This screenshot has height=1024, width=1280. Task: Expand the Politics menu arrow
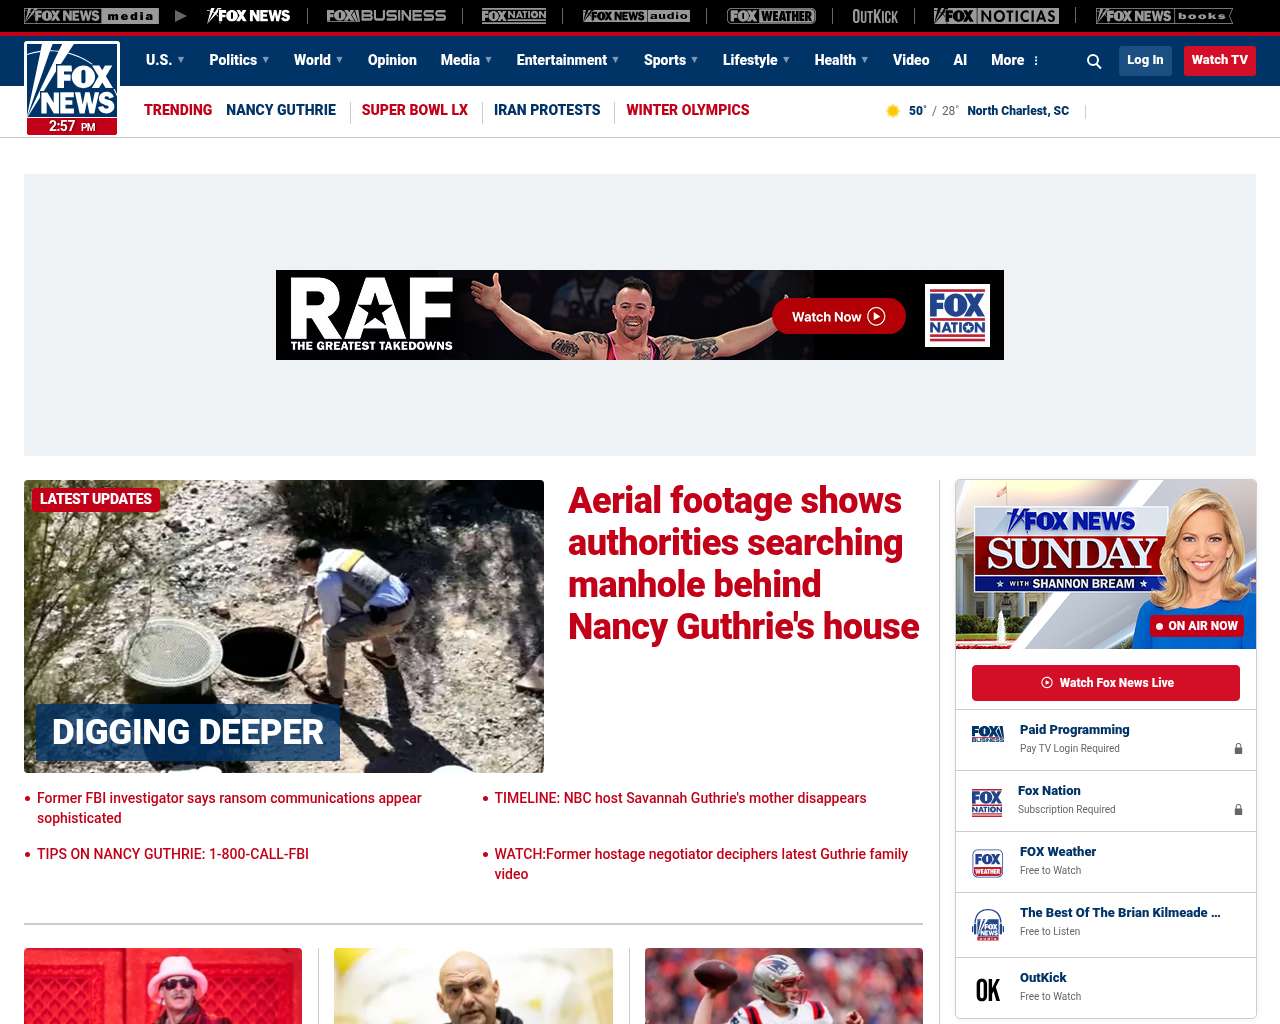[x=265, y=60]
